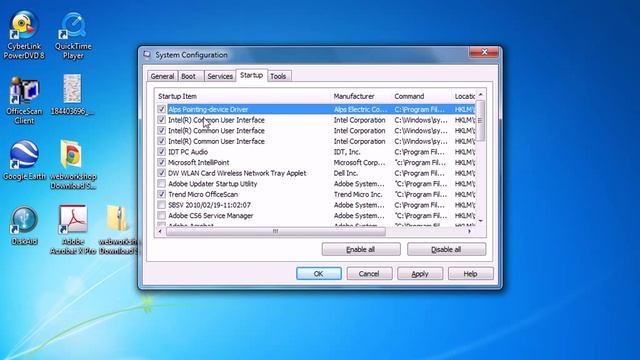
Task: Click vertical scrollbar down arrow
Action: coord(480,221)
